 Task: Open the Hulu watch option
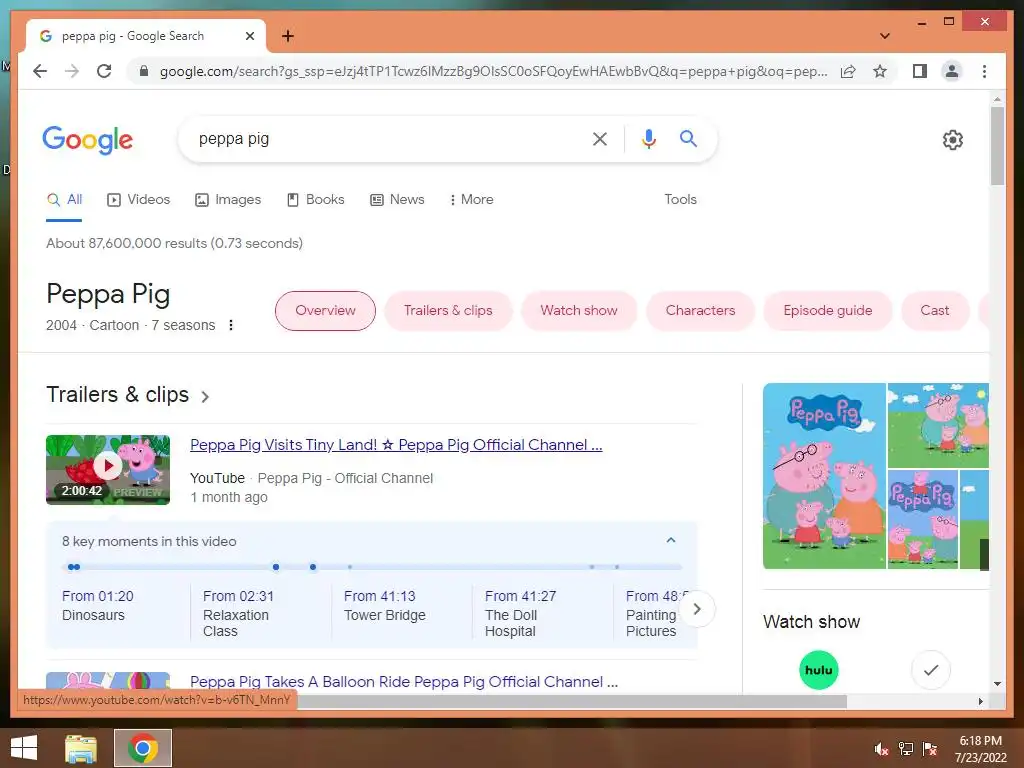tap(818, 670)
